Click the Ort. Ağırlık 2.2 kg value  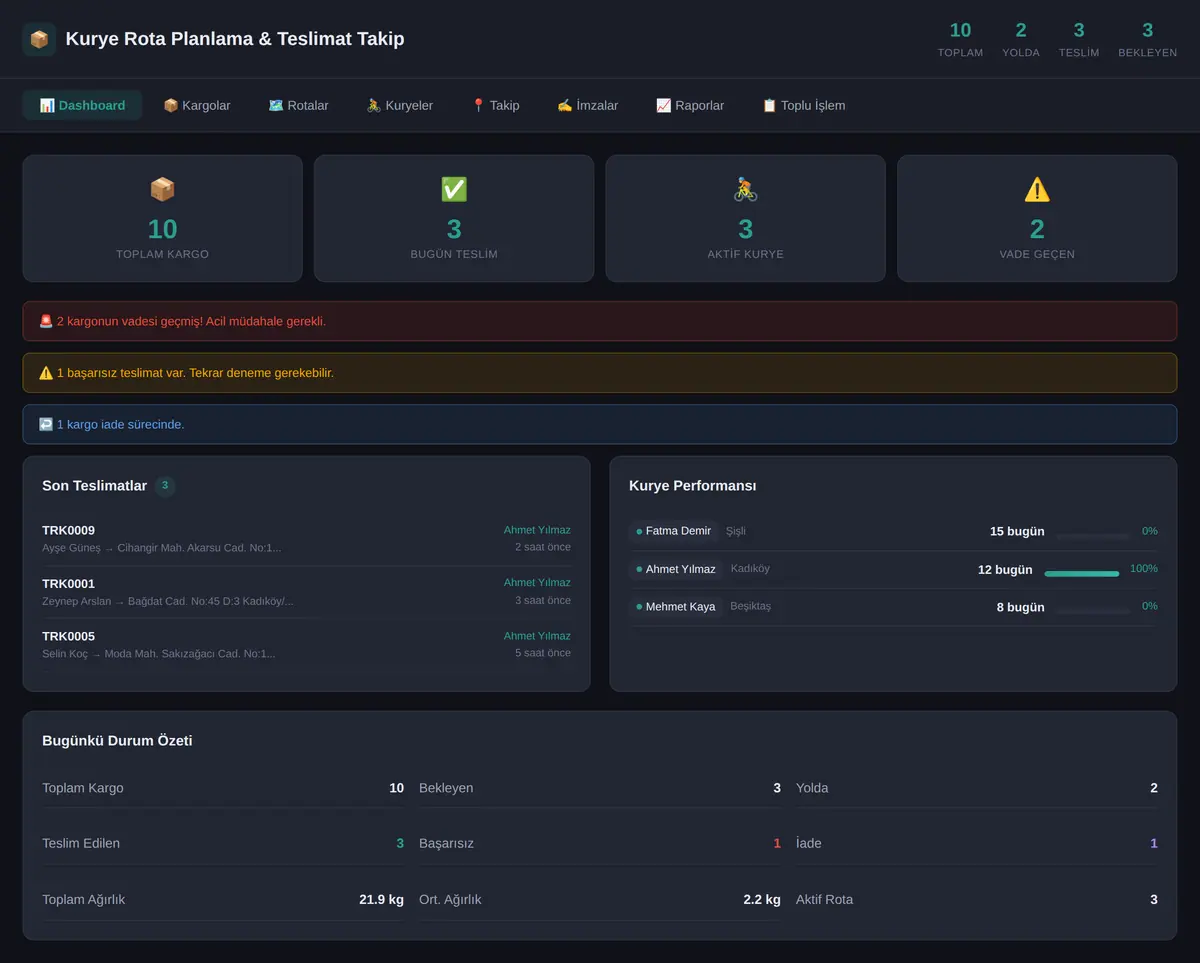(762, 899)
